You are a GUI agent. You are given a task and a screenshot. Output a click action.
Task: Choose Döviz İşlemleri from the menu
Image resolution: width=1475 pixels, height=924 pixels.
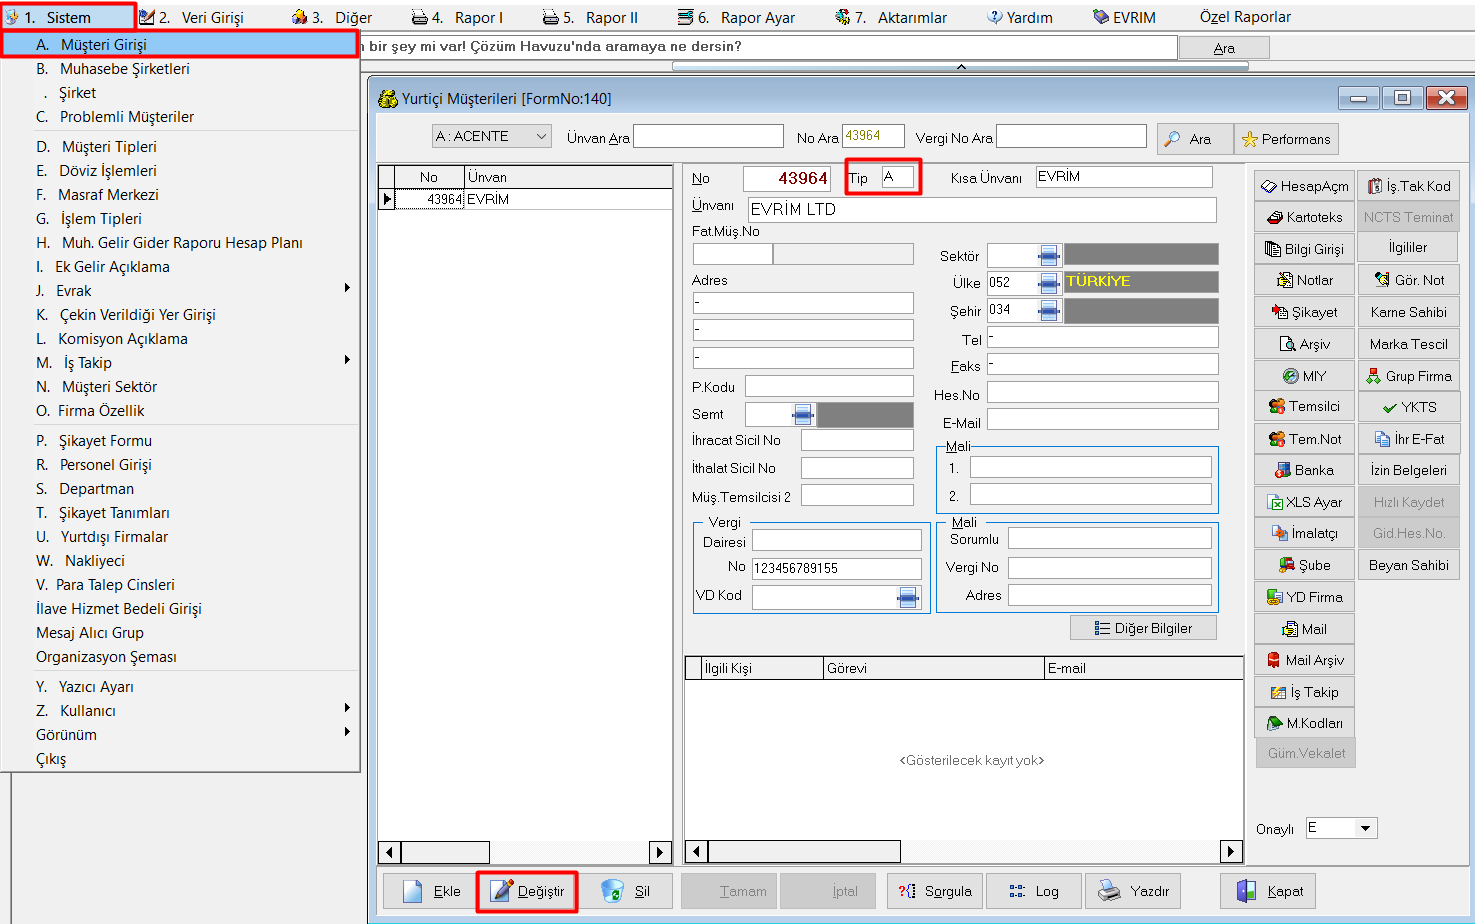(107, 171)
